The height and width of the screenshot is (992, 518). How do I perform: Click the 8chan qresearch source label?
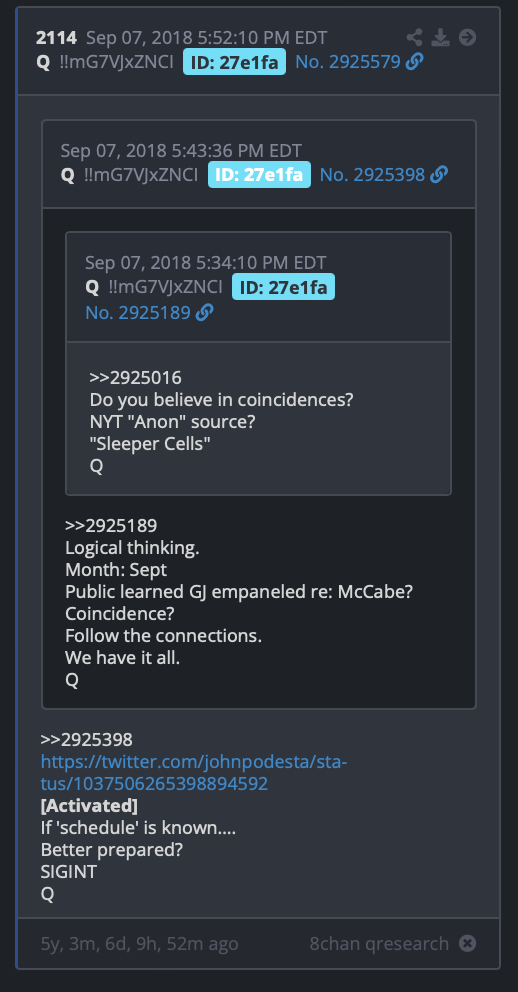(379, 943)
